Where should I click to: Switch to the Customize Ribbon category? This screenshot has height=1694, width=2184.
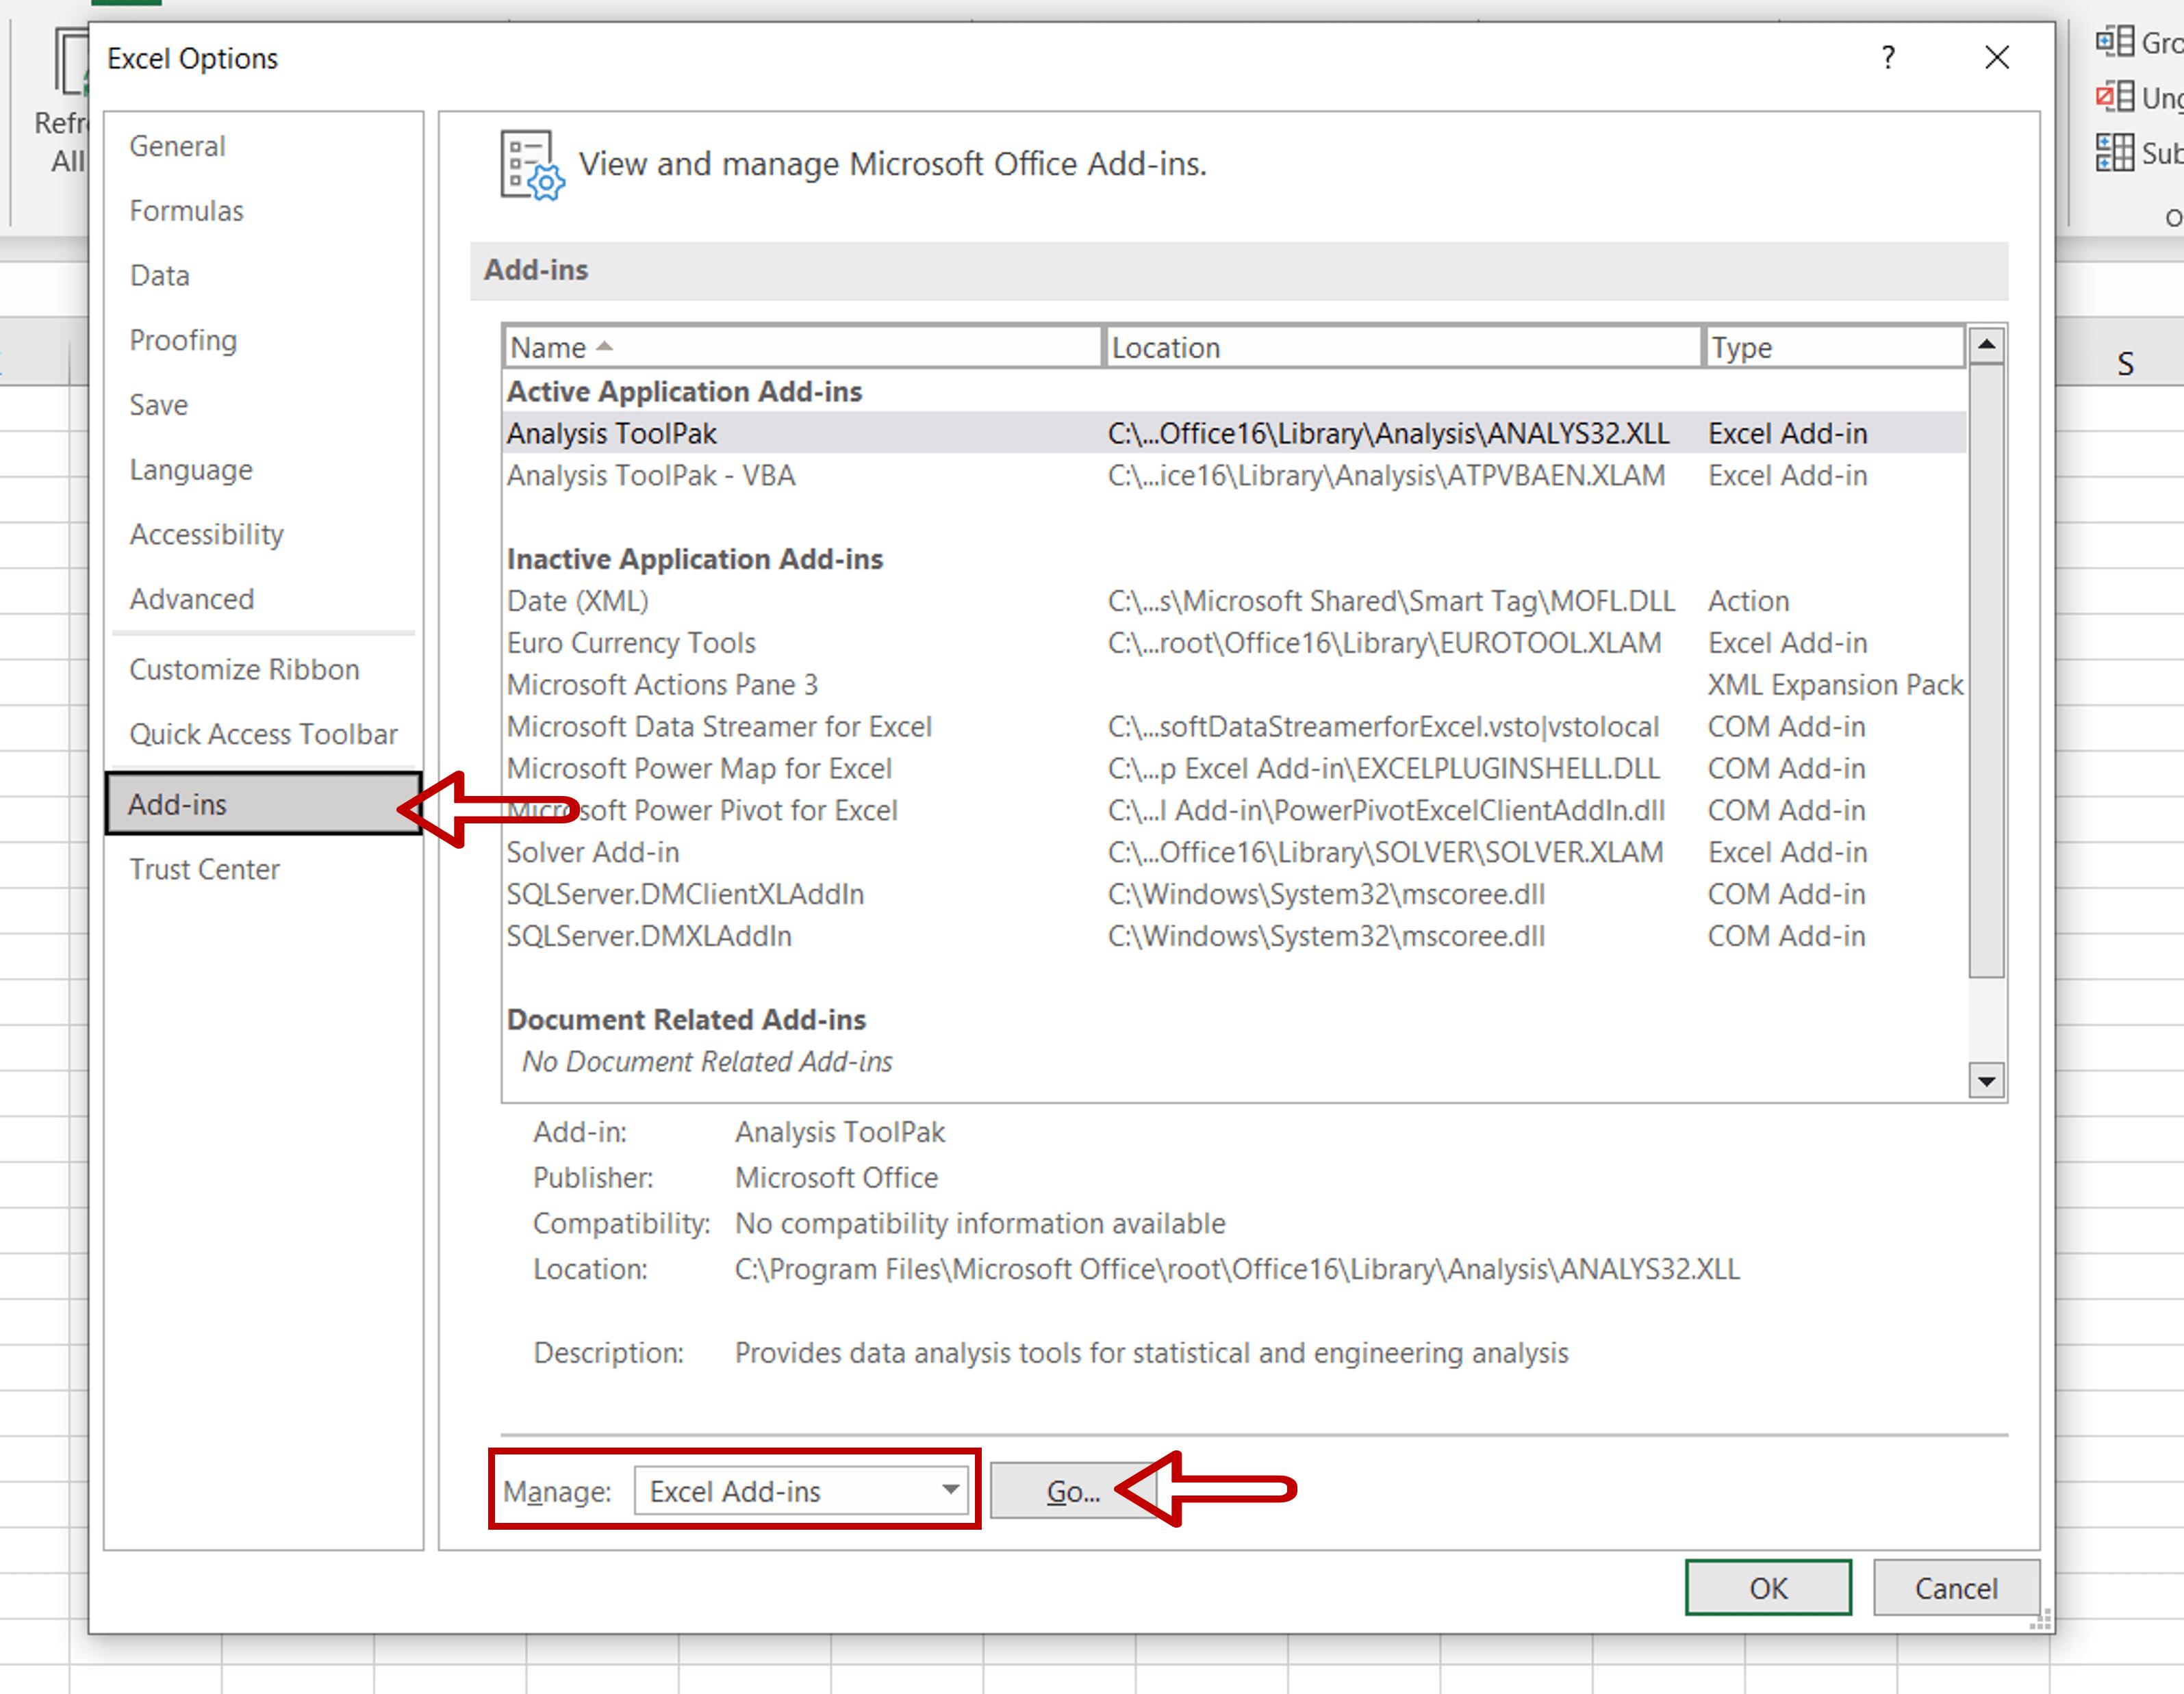244,669
